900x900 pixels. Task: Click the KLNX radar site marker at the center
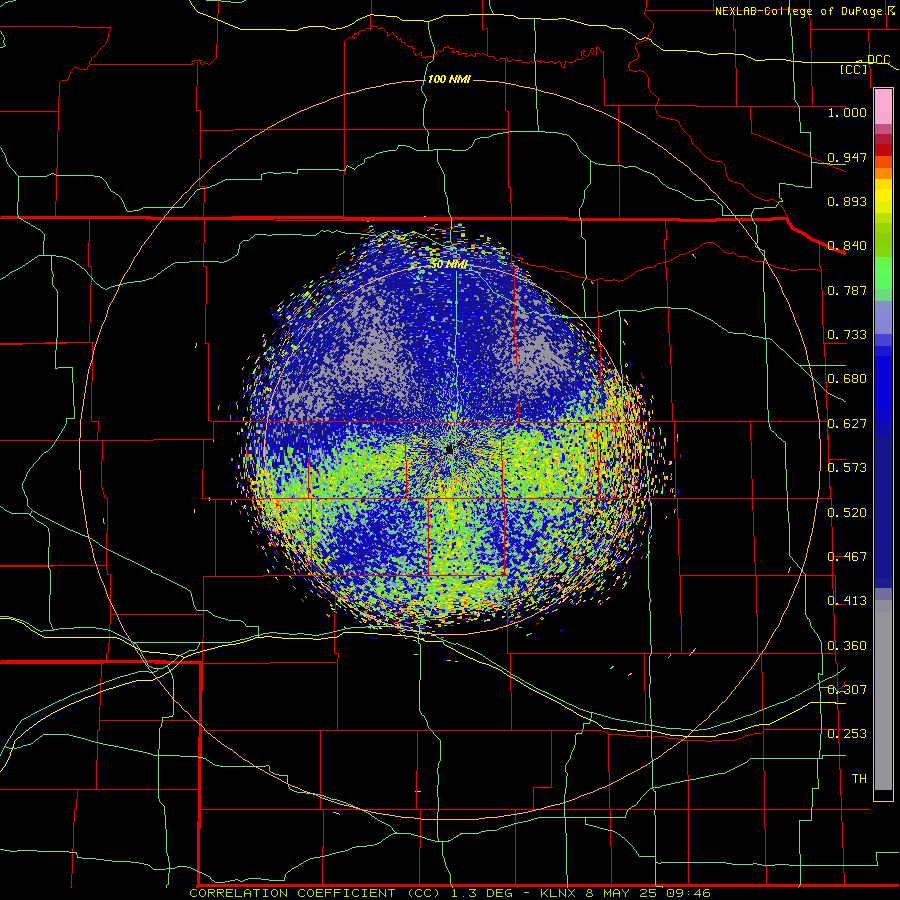449,450
